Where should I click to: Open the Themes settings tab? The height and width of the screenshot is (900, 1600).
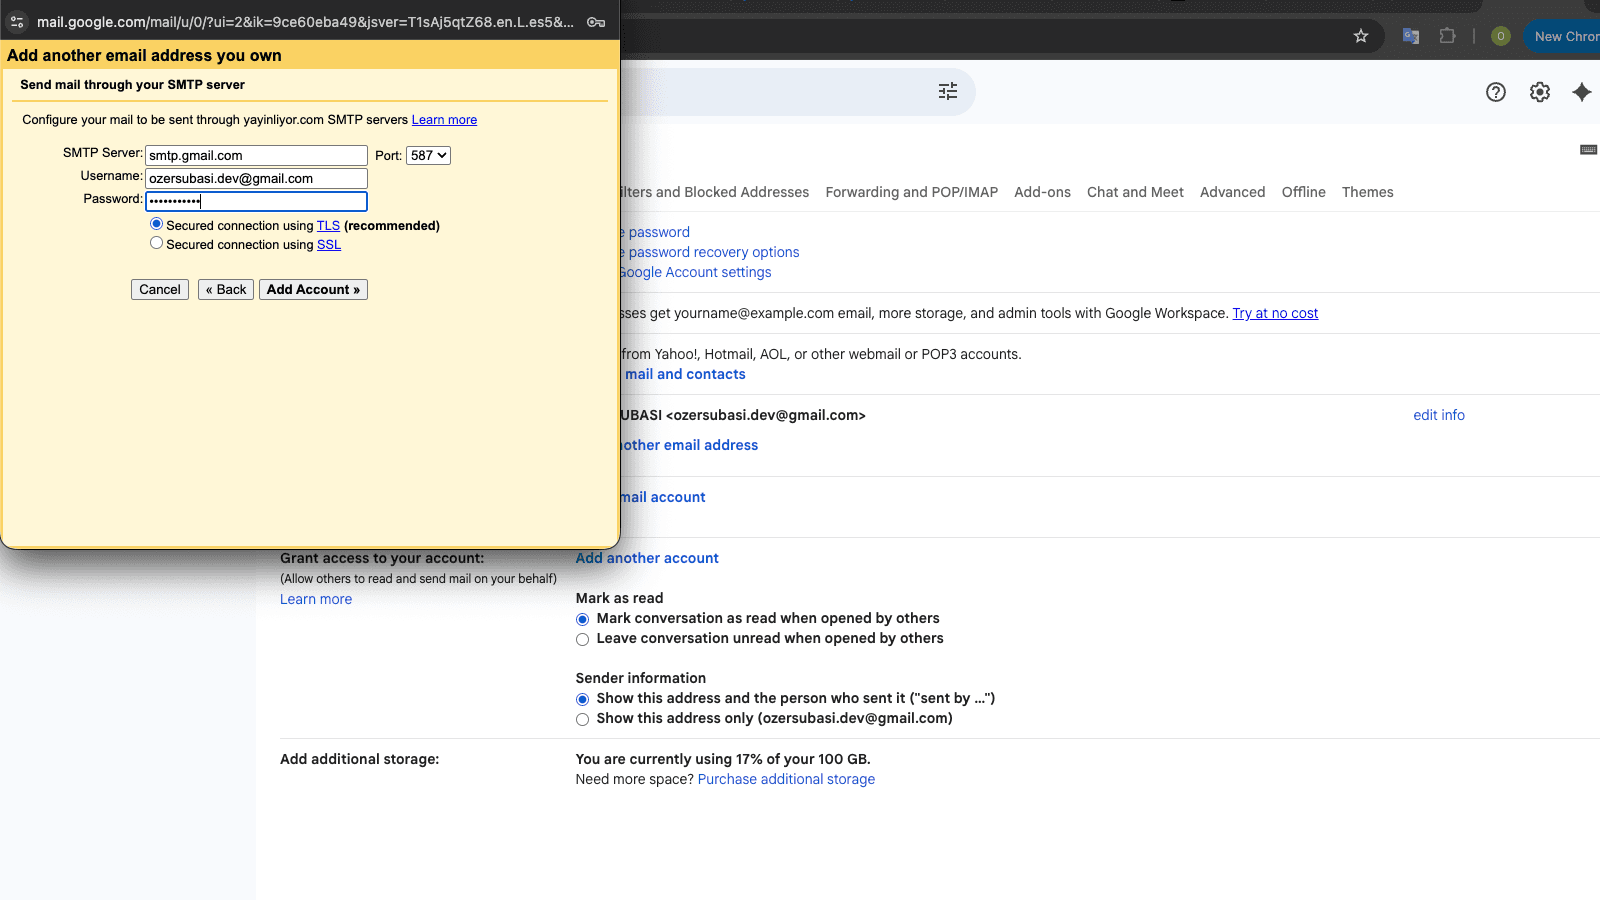(x=1367, y=192)
